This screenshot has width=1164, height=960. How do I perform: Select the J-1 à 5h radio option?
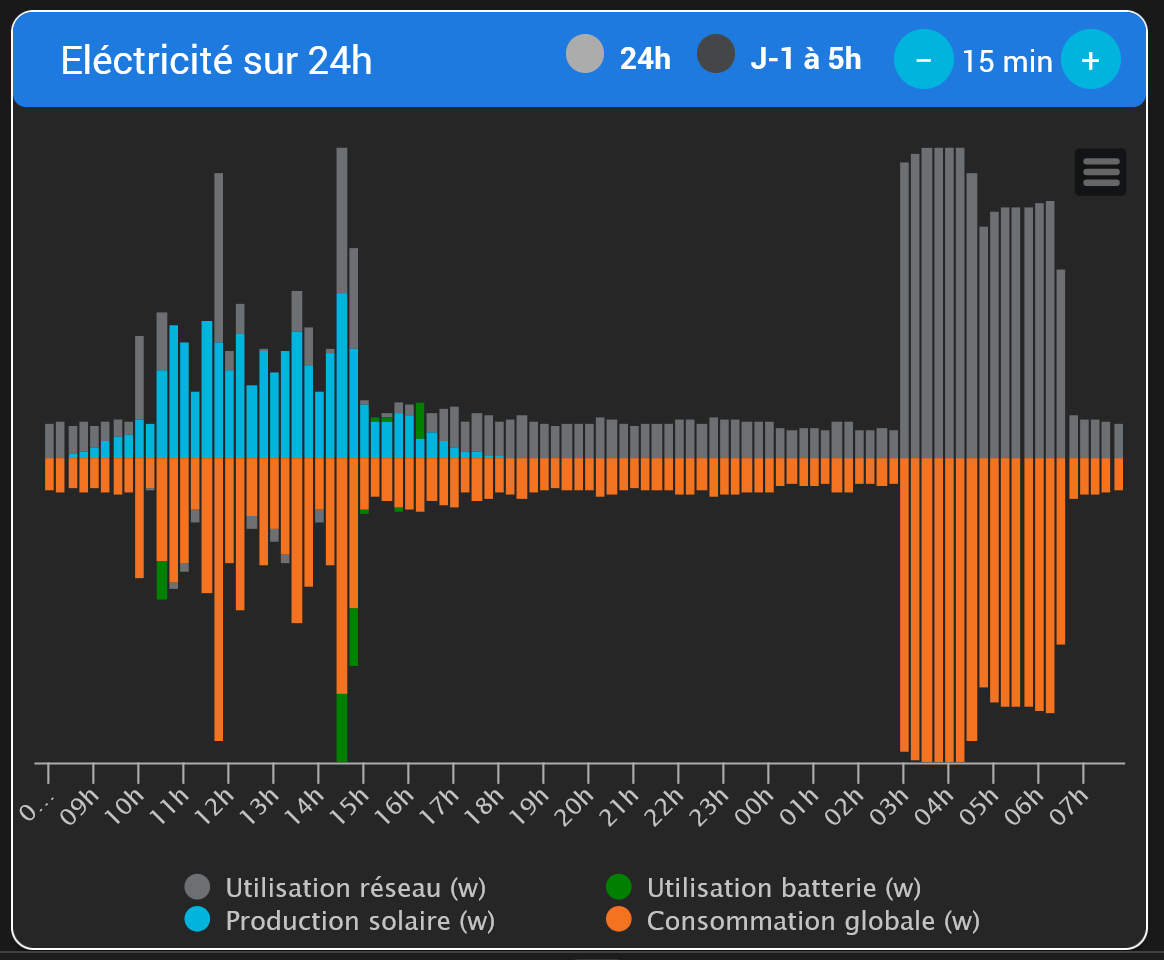[x=716, y=54]
